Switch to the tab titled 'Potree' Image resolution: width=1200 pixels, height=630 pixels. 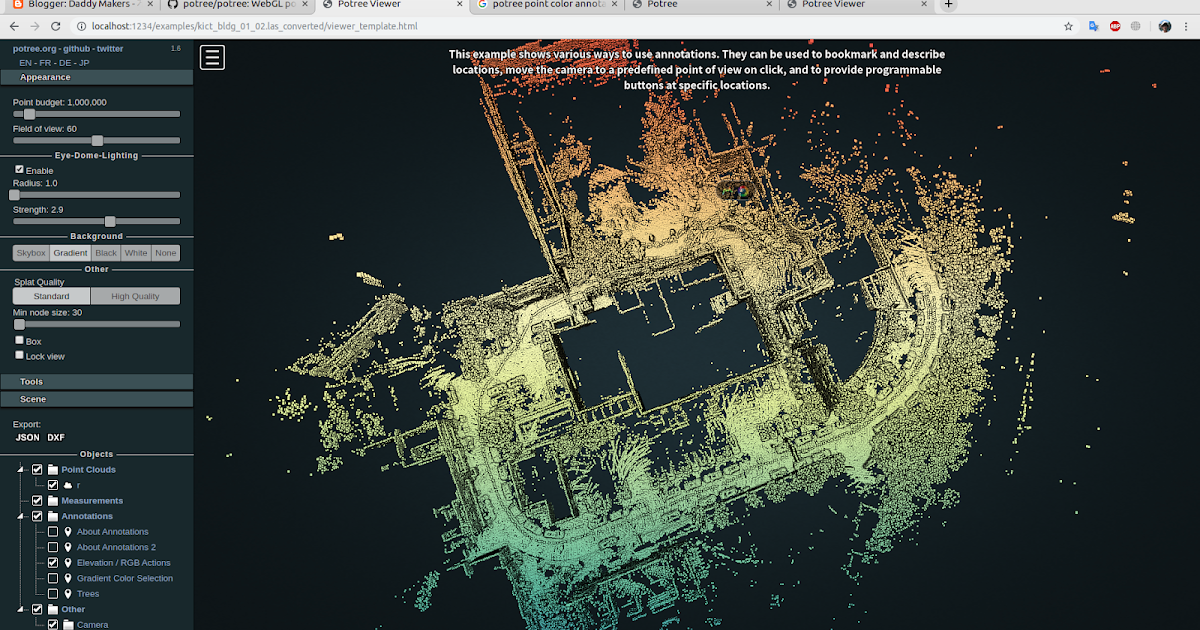[701, 5]
